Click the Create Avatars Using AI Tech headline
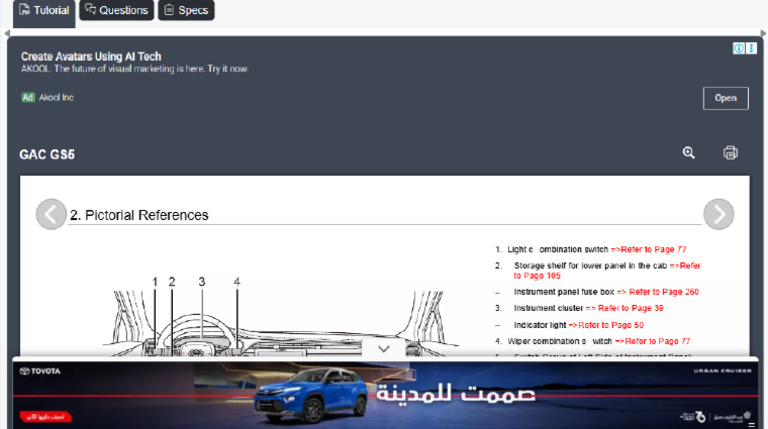This screenshot has width=768, height=429. (91, 56)
